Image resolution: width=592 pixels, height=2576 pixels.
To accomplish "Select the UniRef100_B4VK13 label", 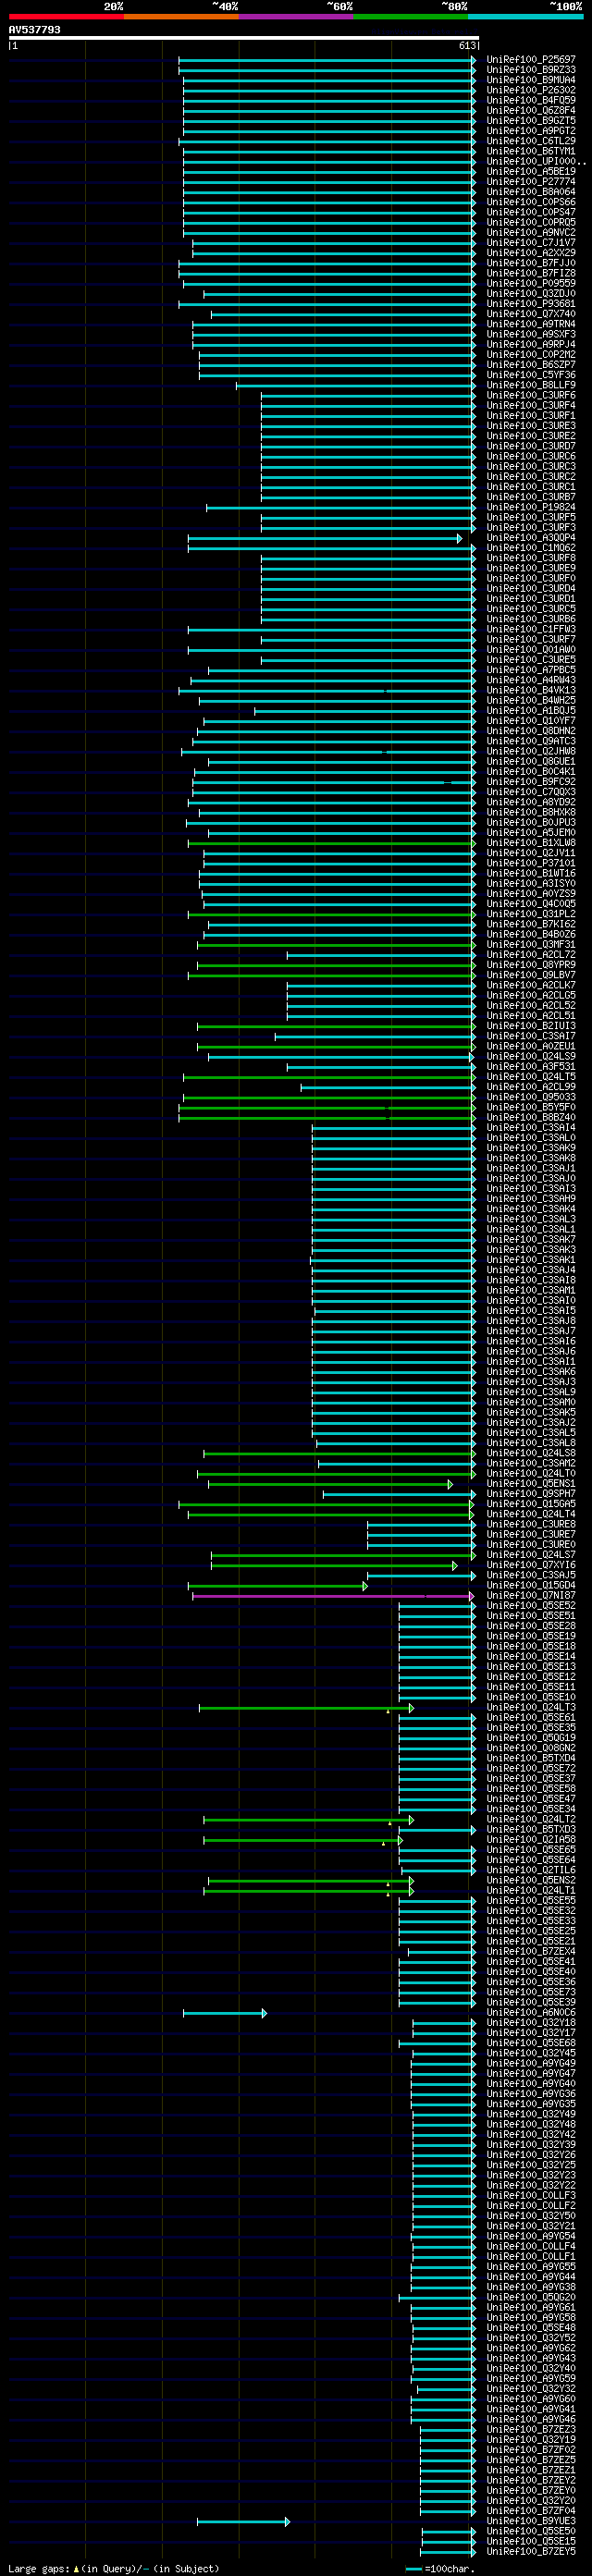I will [x=531, y=691].
